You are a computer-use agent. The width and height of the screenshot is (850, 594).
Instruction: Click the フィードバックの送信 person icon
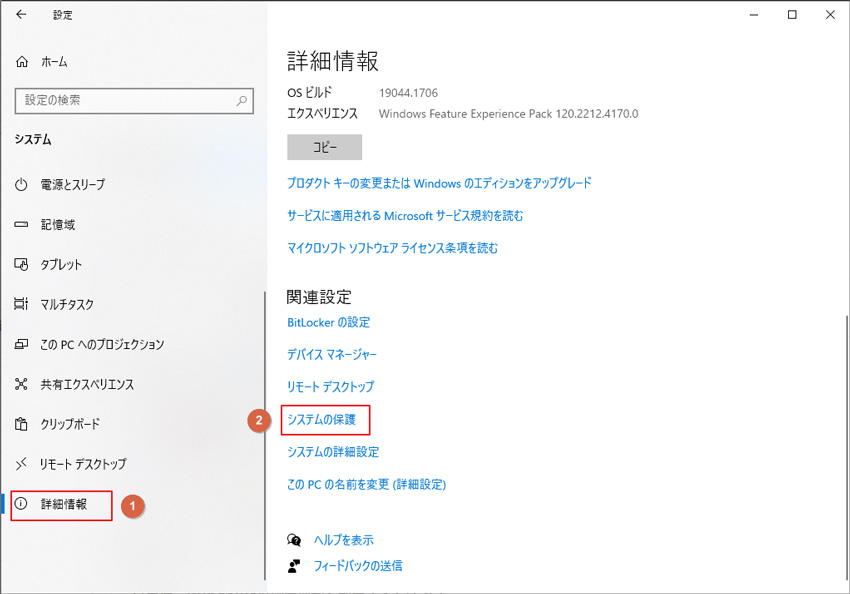tap(294, 566)
